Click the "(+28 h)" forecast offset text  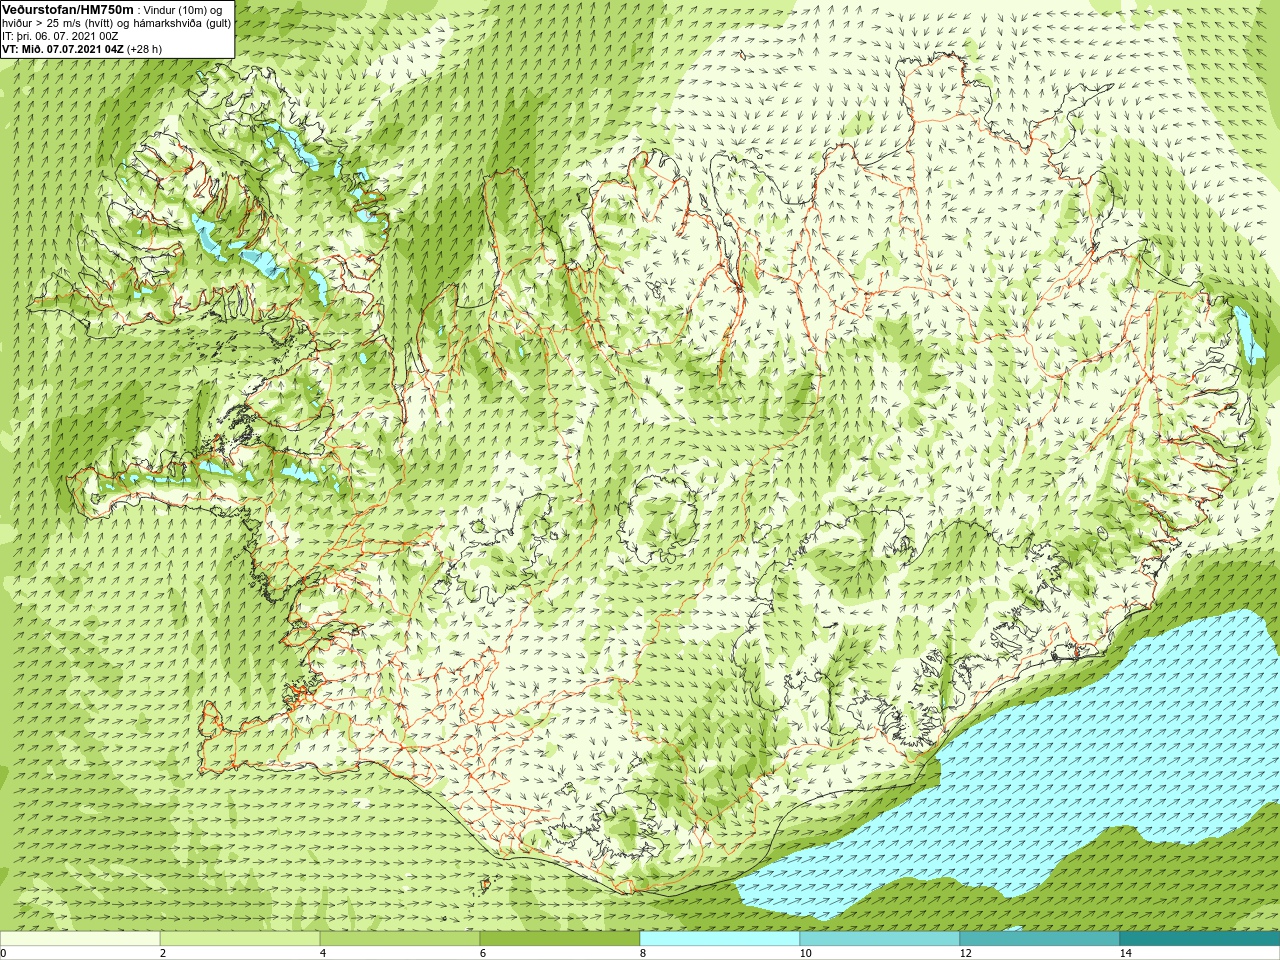click(144, 48)
